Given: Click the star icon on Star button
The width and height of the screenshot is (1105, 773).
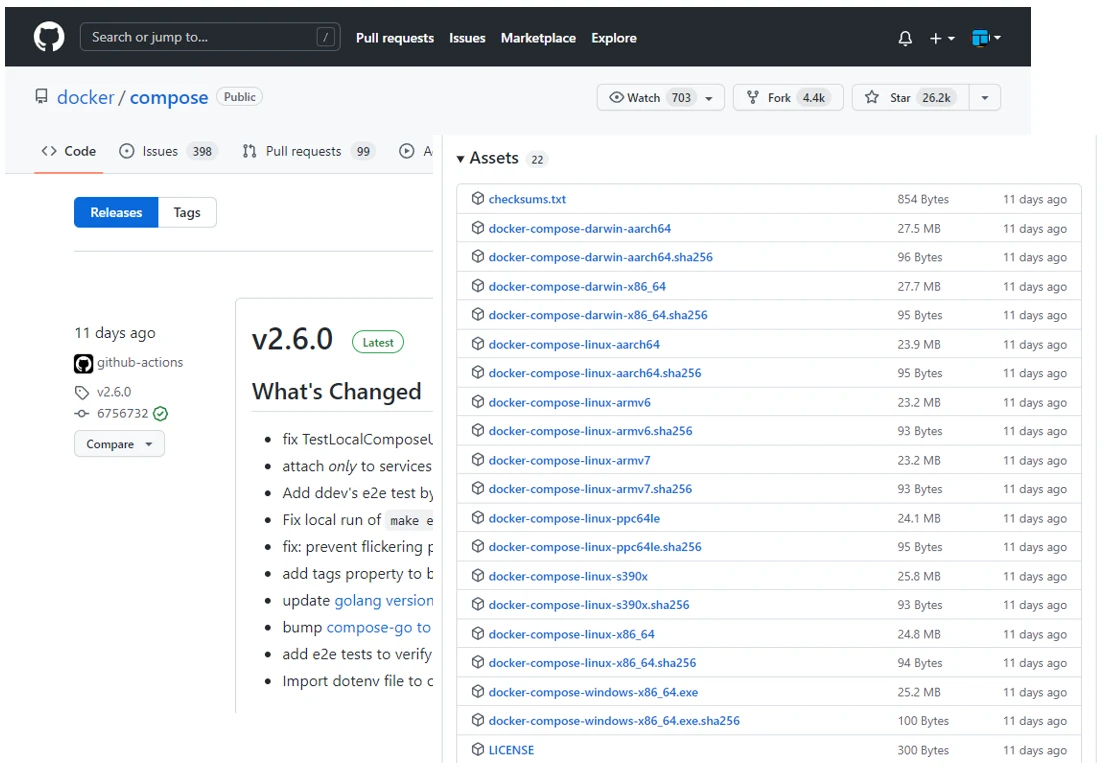Looking at the screenshot, I should (x=872, y=98).
